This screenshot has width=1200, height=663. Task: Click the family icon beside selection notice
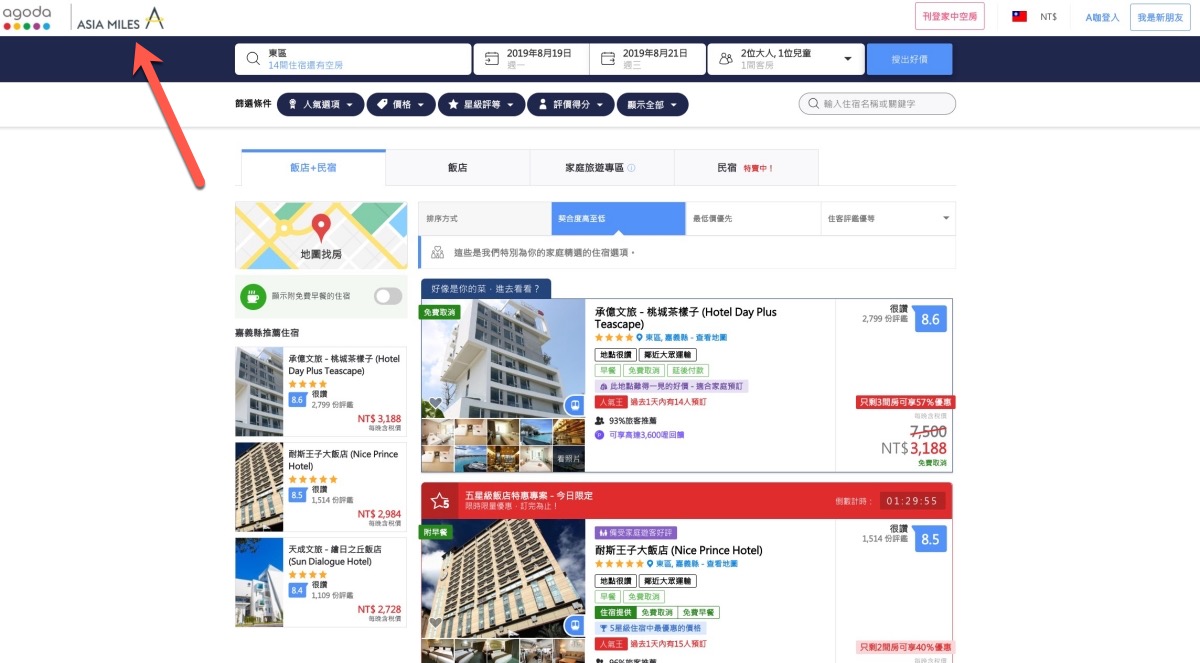(438, 253)
